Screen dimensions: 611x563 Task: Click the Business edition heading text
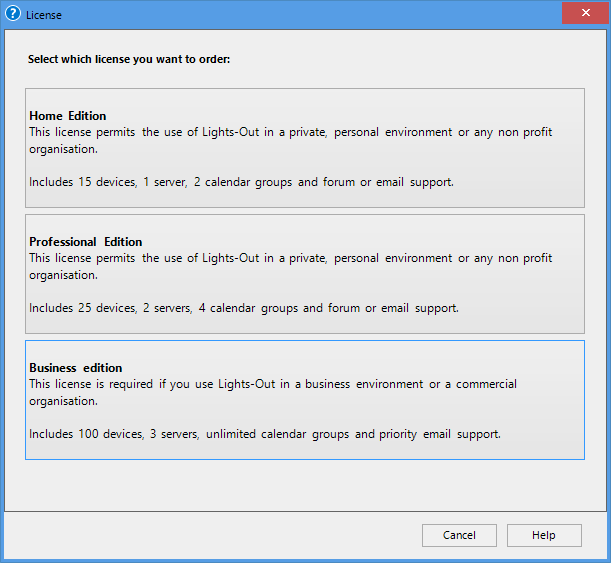(x=76, y=368)
